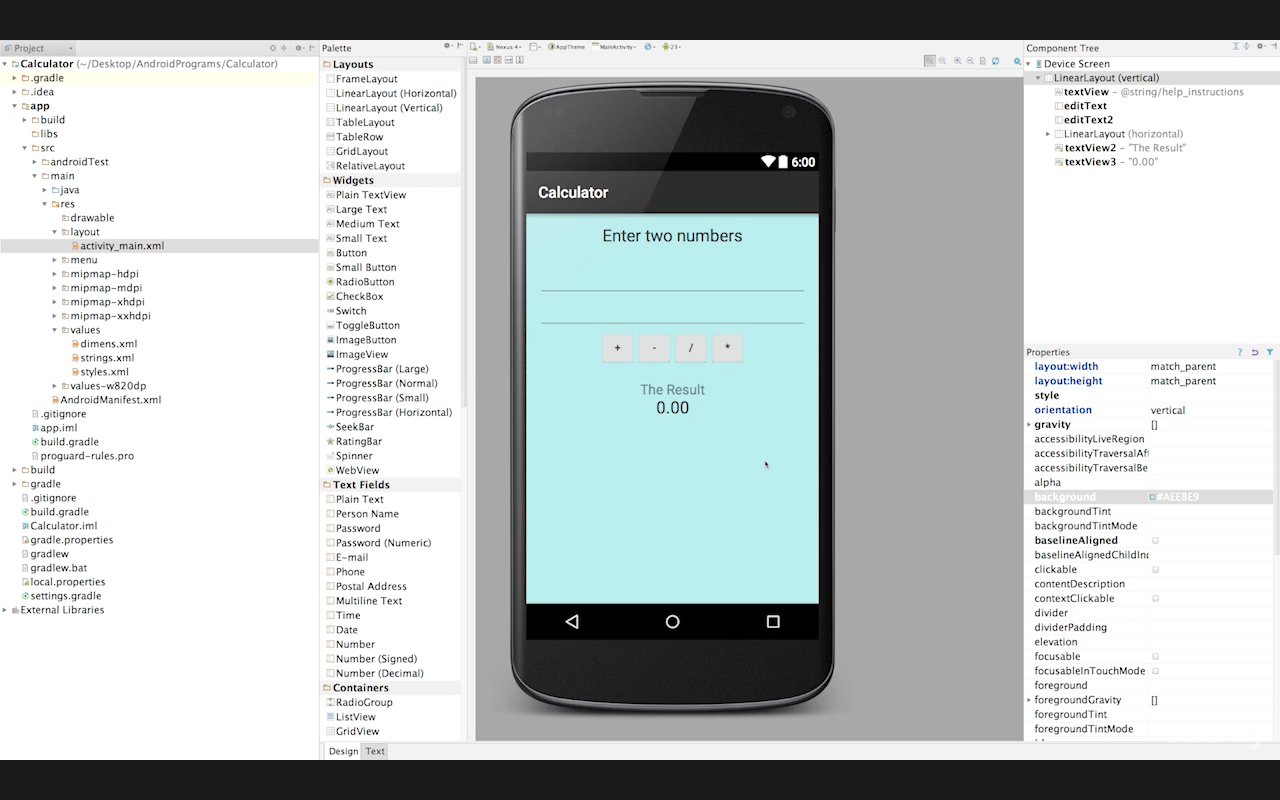The width and height of the screenshot is (1280, 800).
Task: Click the Android API version 23 icon
Action: 670,47
